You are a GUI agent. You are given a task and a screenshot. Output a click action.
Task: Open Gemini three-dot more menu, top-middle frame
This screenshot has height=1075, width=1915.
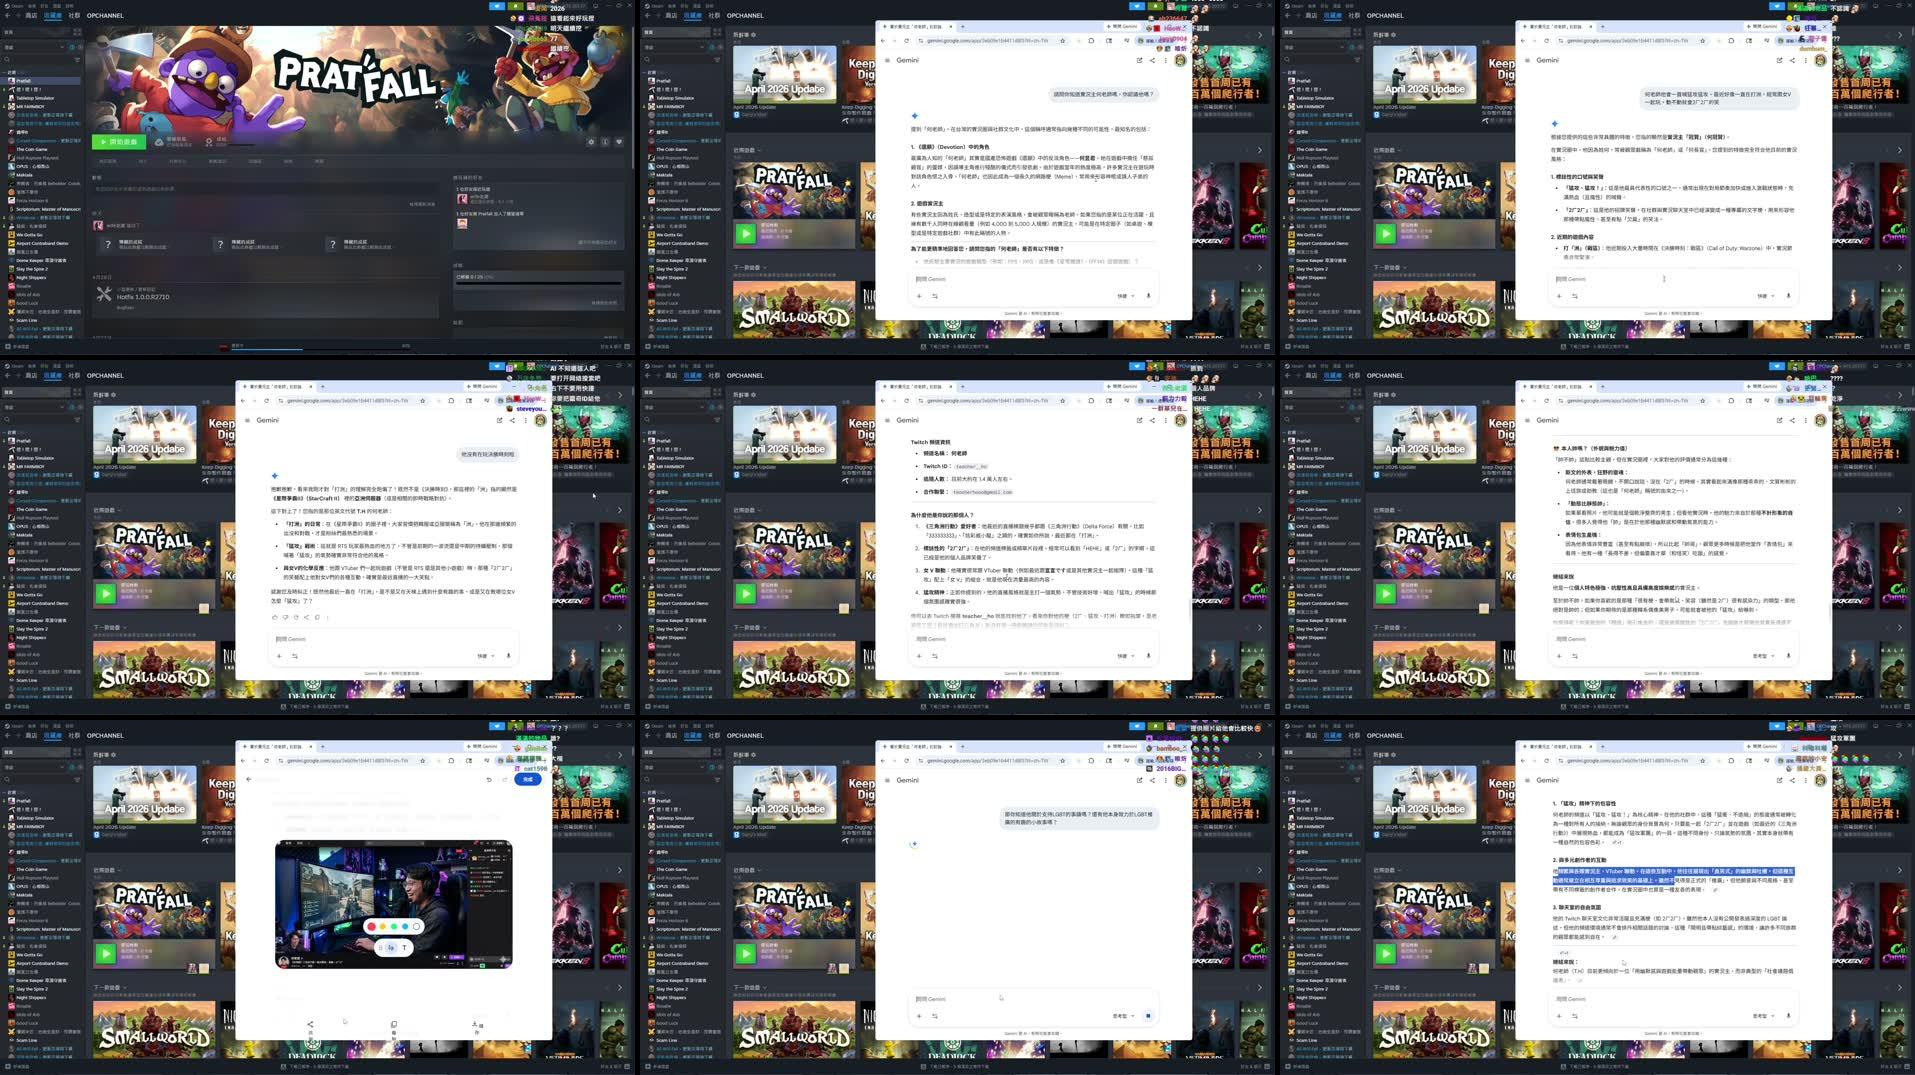tap(1165, 60)
